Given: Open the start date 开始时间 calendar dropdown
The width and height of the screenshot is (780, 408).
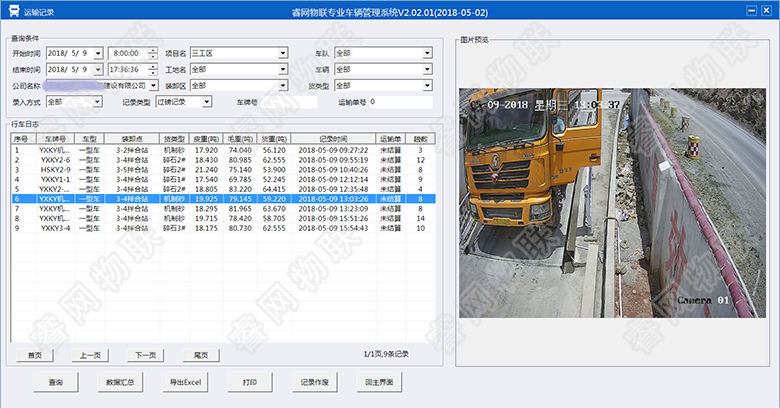Looking at the screenshot, I should coord(97,53).
